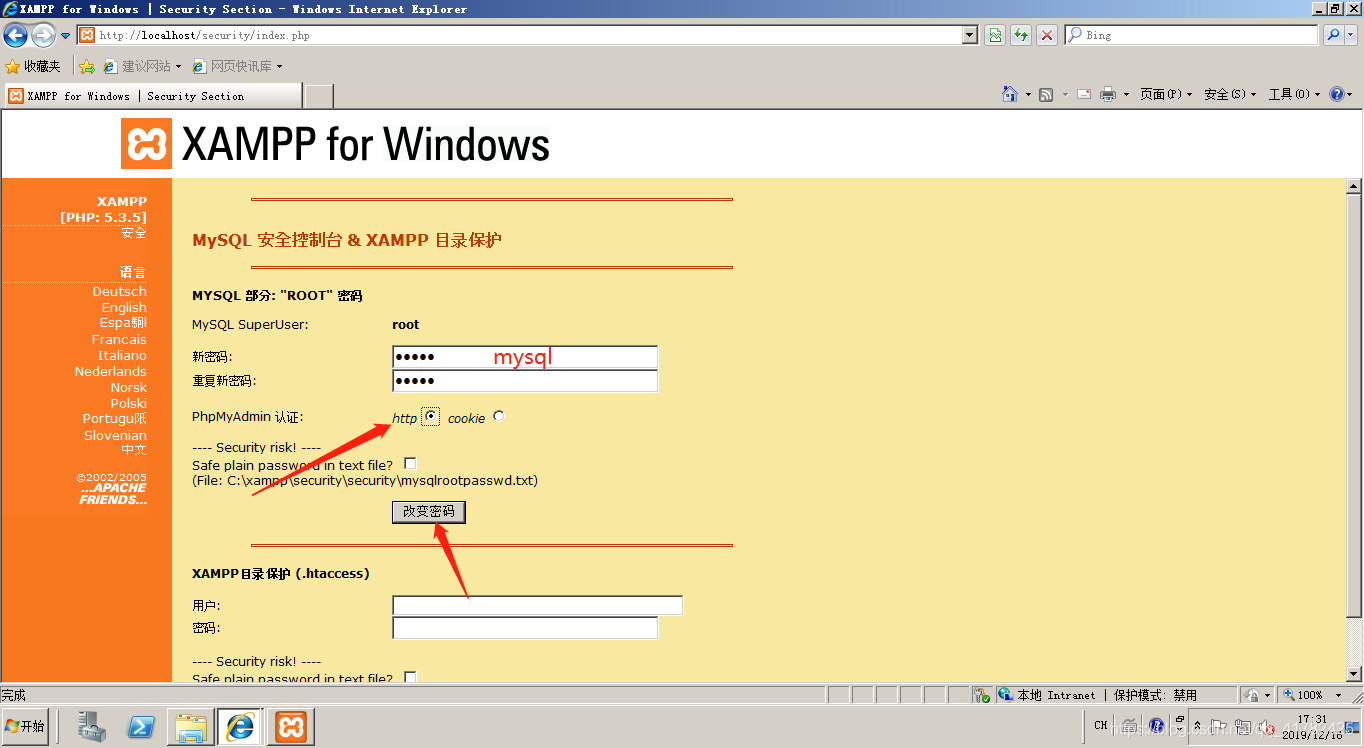This screenshot has height=748, width=1364.
Task: Check MySQL safe plain password checkbox
Action: pos(410,464)
